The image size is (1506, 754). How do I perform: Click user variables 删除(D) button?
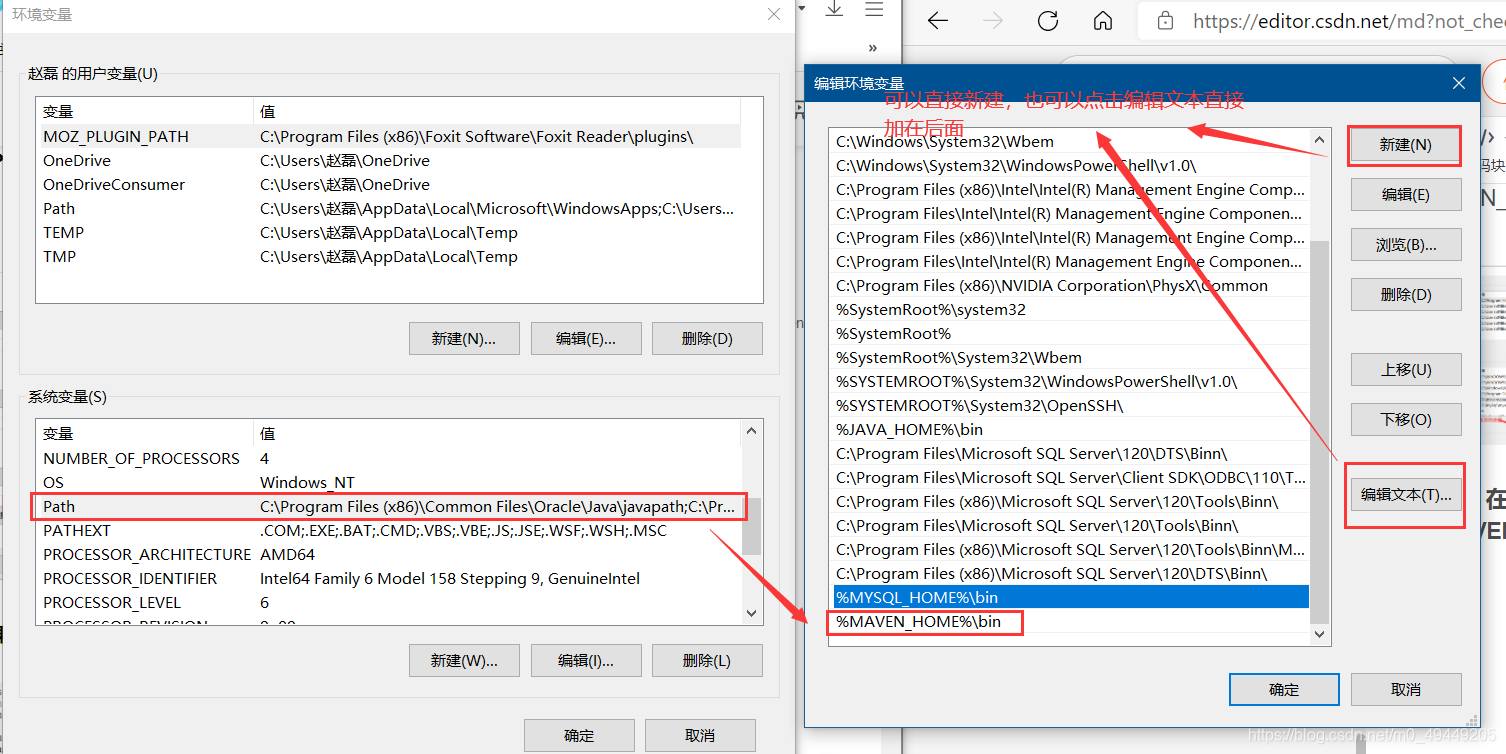tap(707, 339)
